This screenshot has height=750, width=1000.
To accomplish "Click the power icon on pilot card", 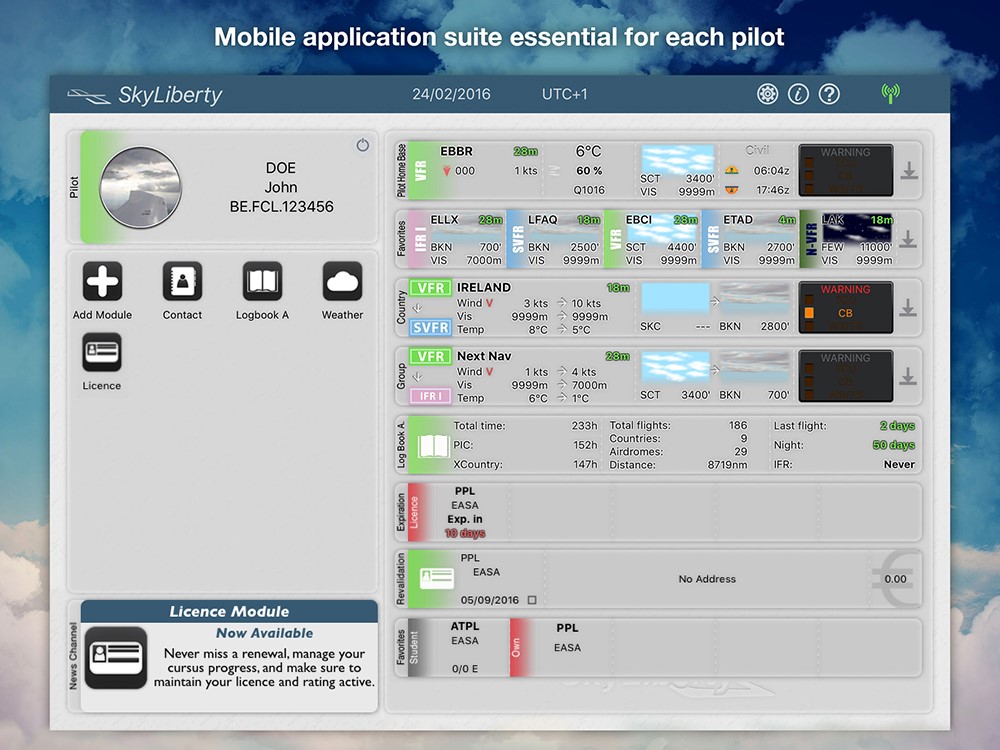I will click(362, 145).
